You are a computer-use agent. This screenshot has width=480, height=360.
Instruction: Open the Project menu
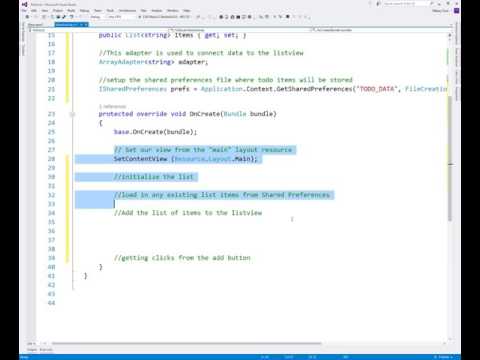click(58, 11)
